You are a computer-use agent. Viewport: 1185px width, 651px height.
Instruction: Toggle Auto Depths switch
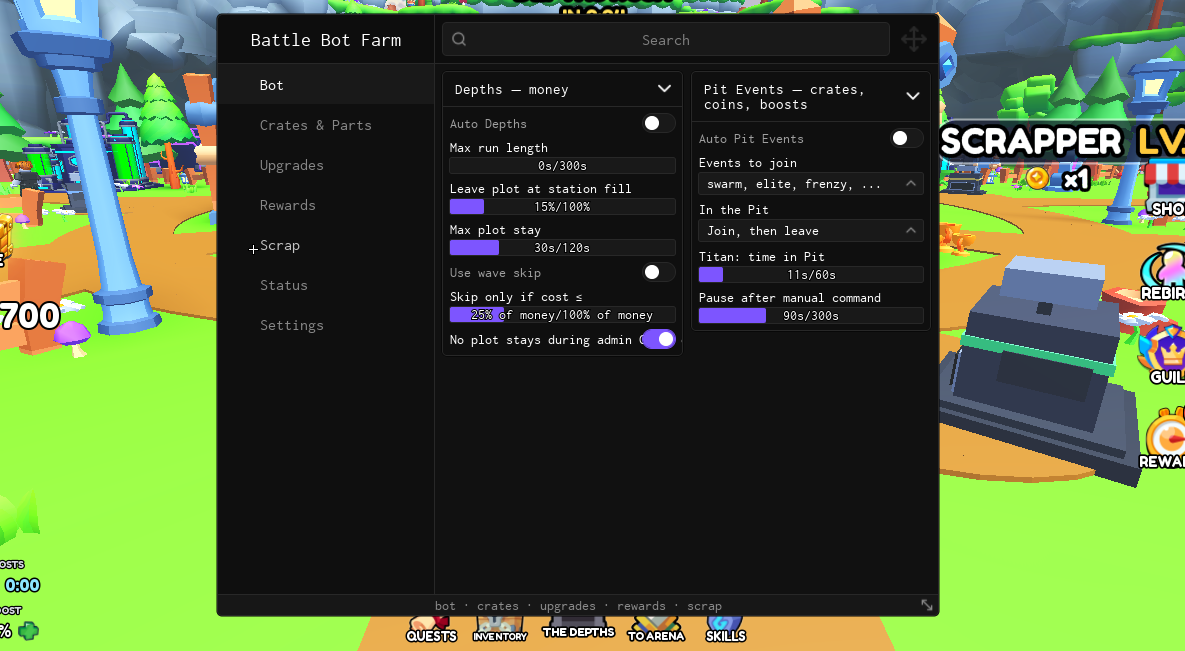click(x=657, y=123)
